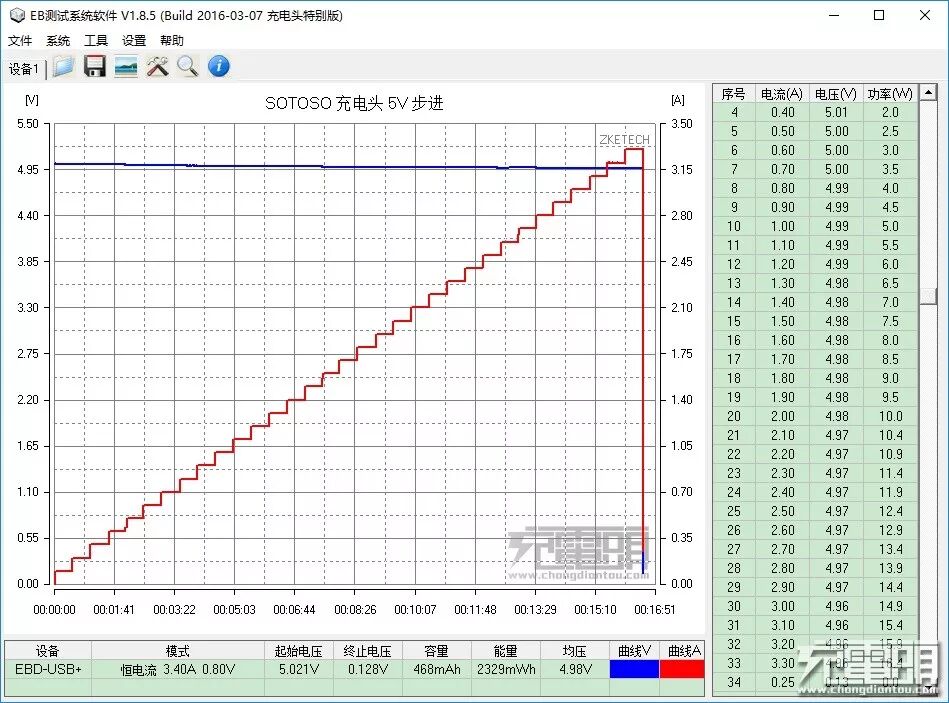Click the ZKETECH label on chart
This screenshot has height=703, width=949.
[624, 140]
